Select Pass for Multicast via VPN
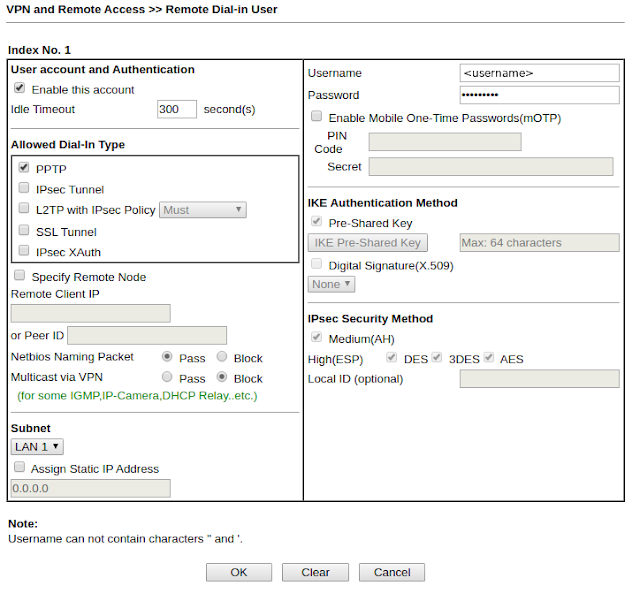Viewport: 640px width, 601px height. (x=167, y=377)
